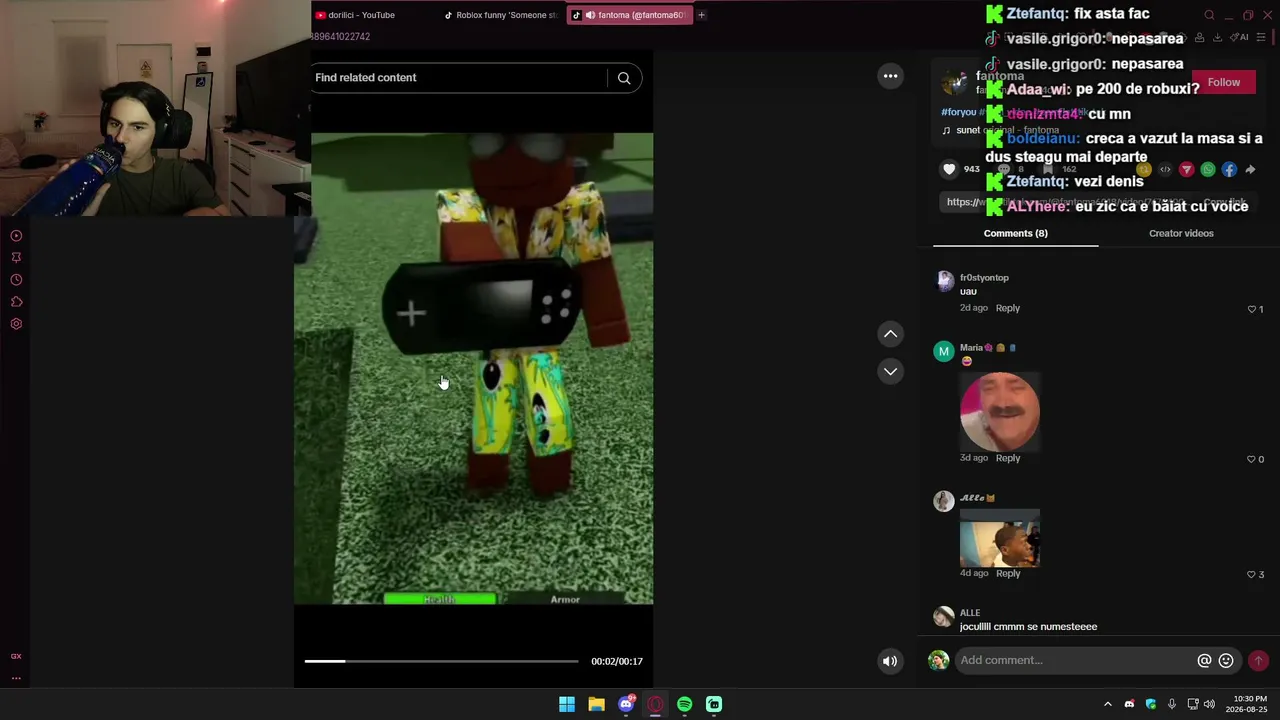
Task: Mute the video with the speaker button
Action: 889,661
